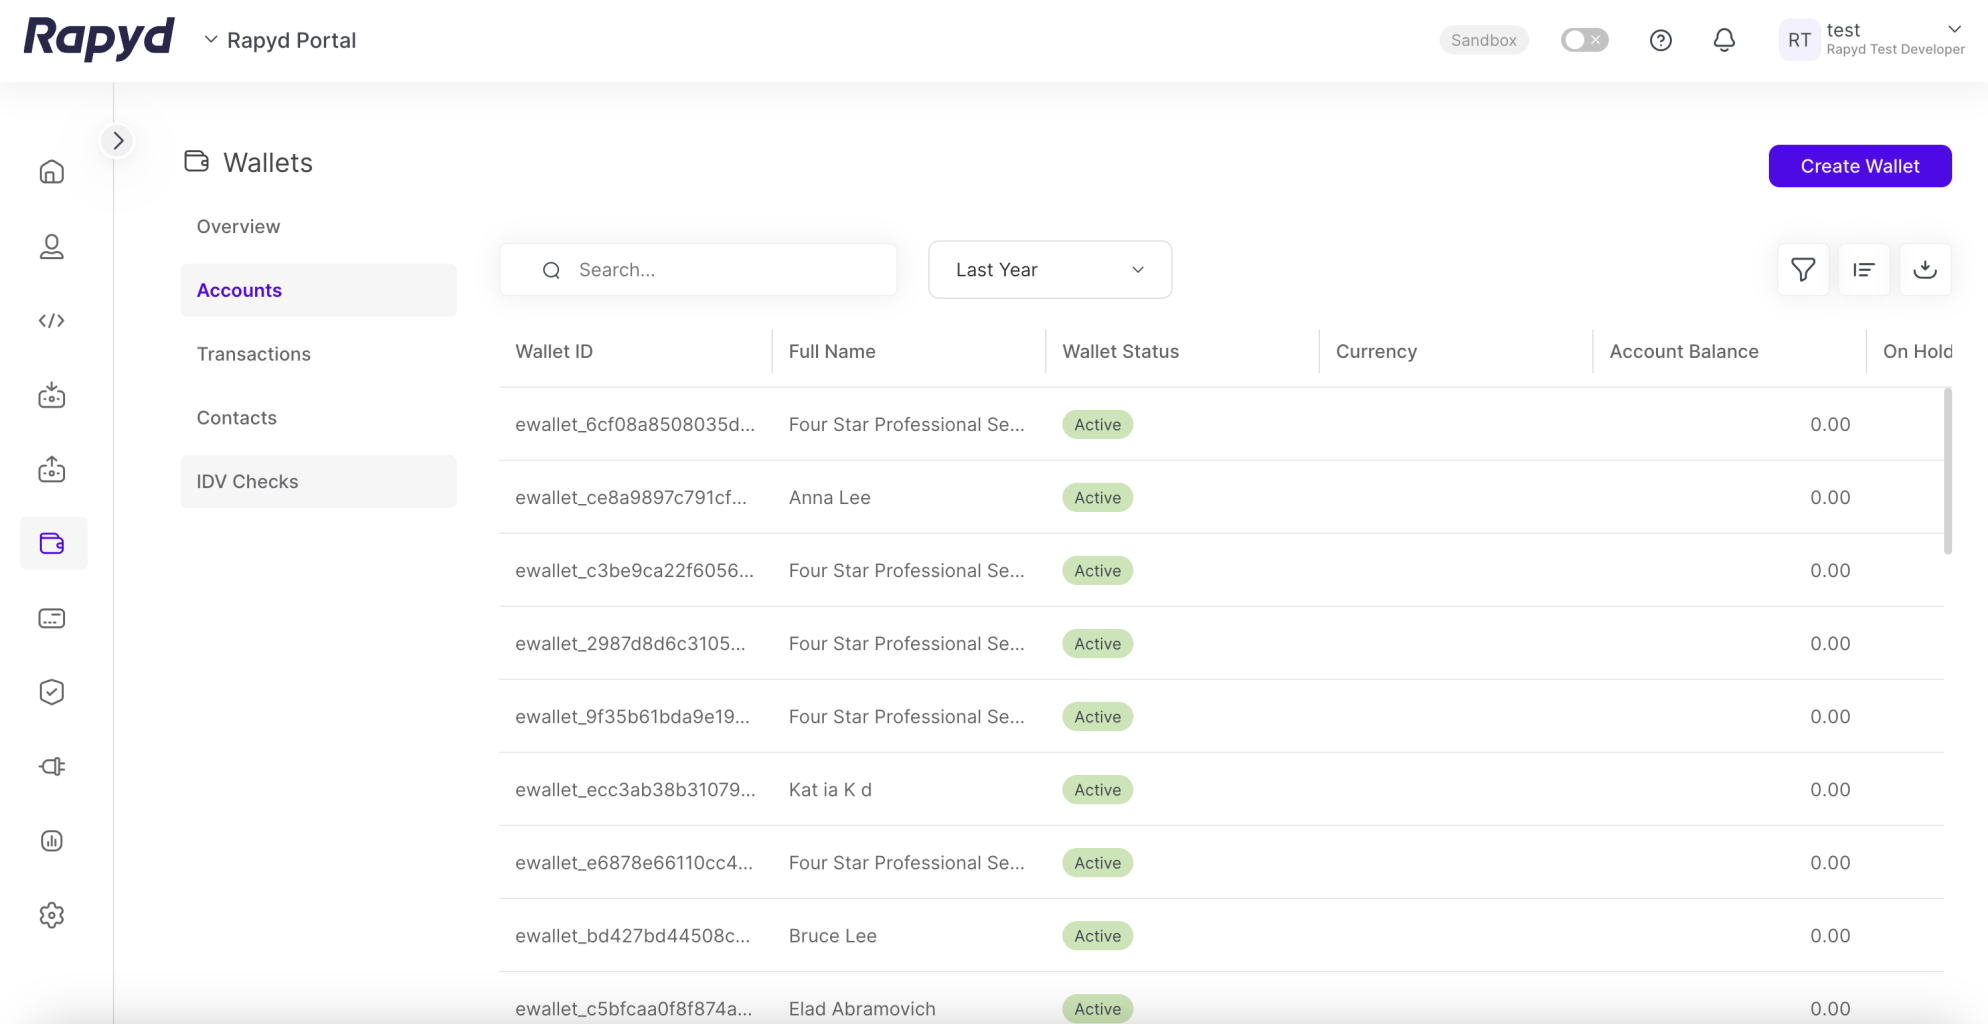This screenshot has height=1024, width=1988.
Task: Open the IDV Checks section
Action: (x=318, y=482)
